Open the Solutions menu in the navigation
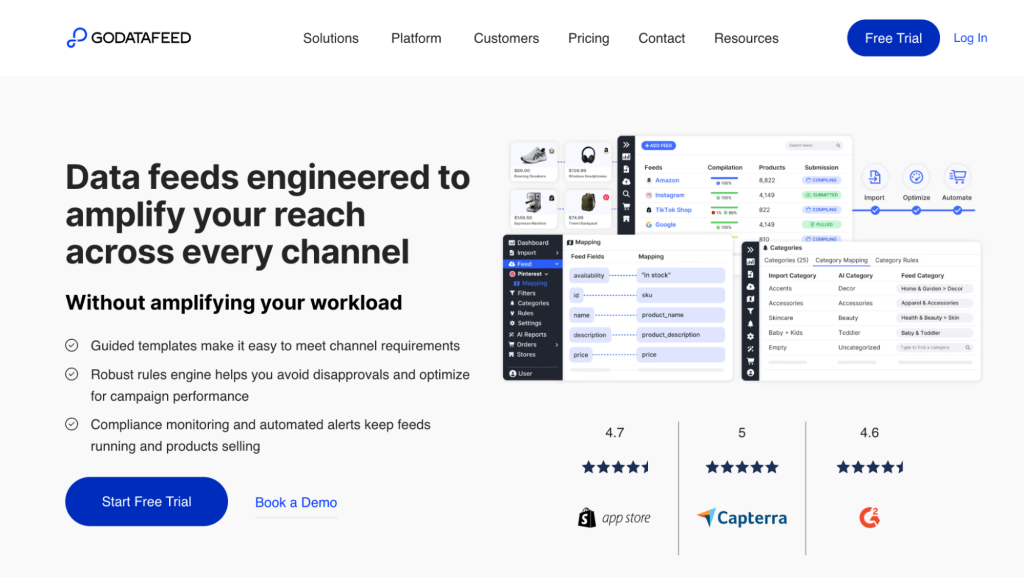The height and width of the screenshot is (578, 1024). click(x=330, y=38)
